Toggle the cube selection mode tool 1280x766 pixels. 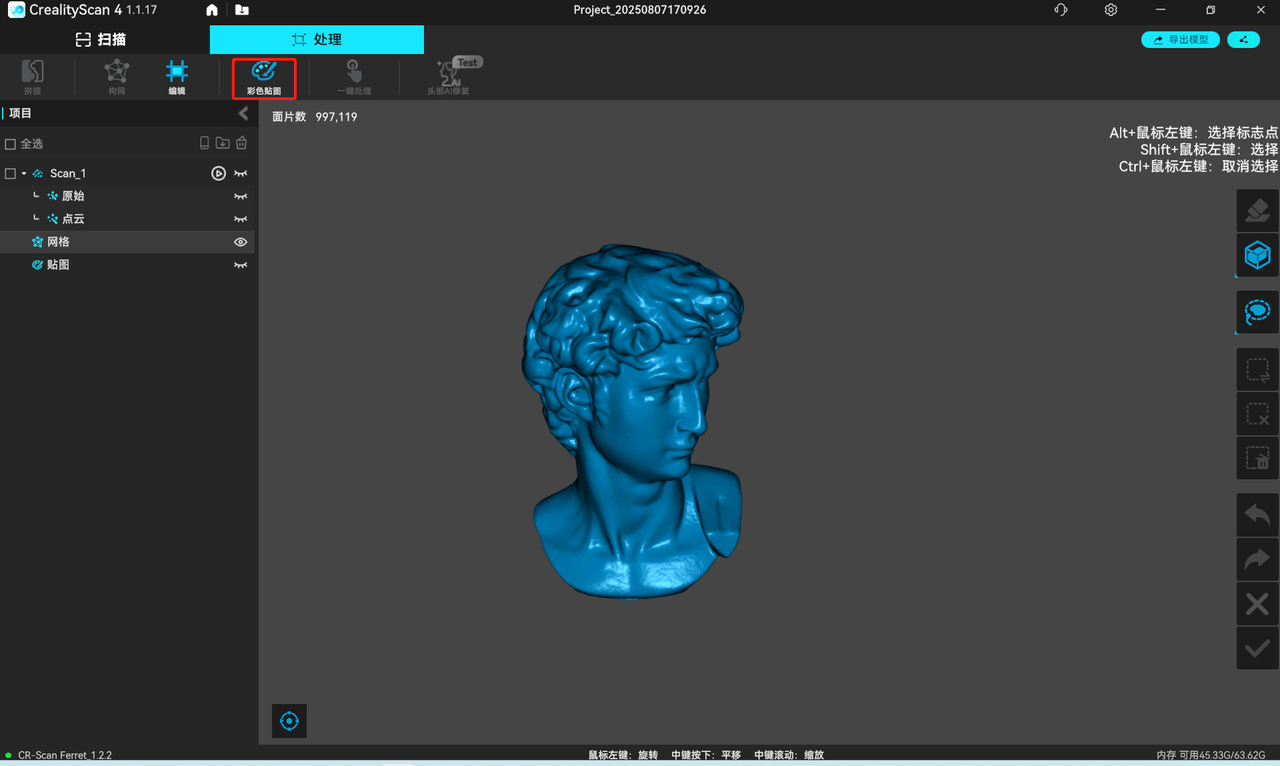click(x=1257, y=255)
